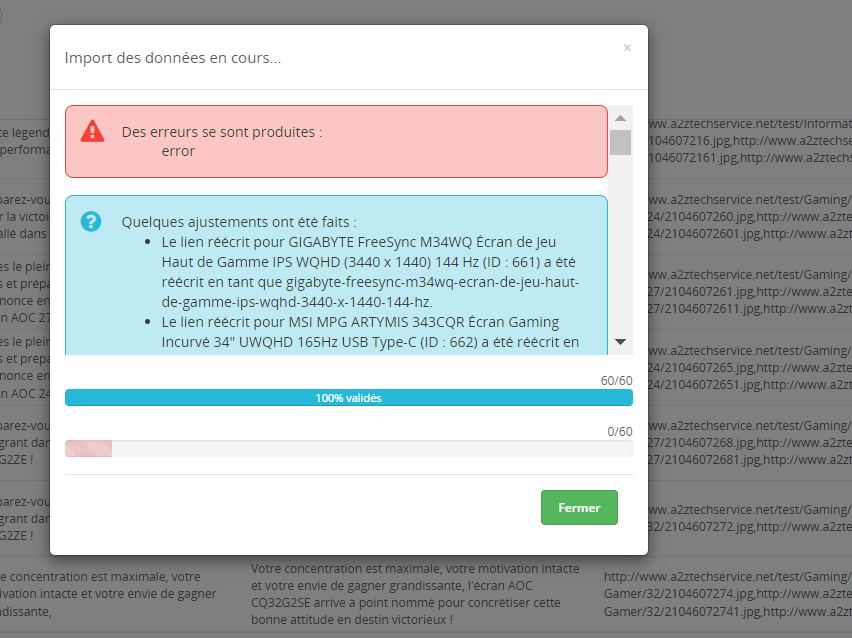Click the 'Des erreurs se sont produites' text
Screen dimensions: 852x638
pos(222,132)
